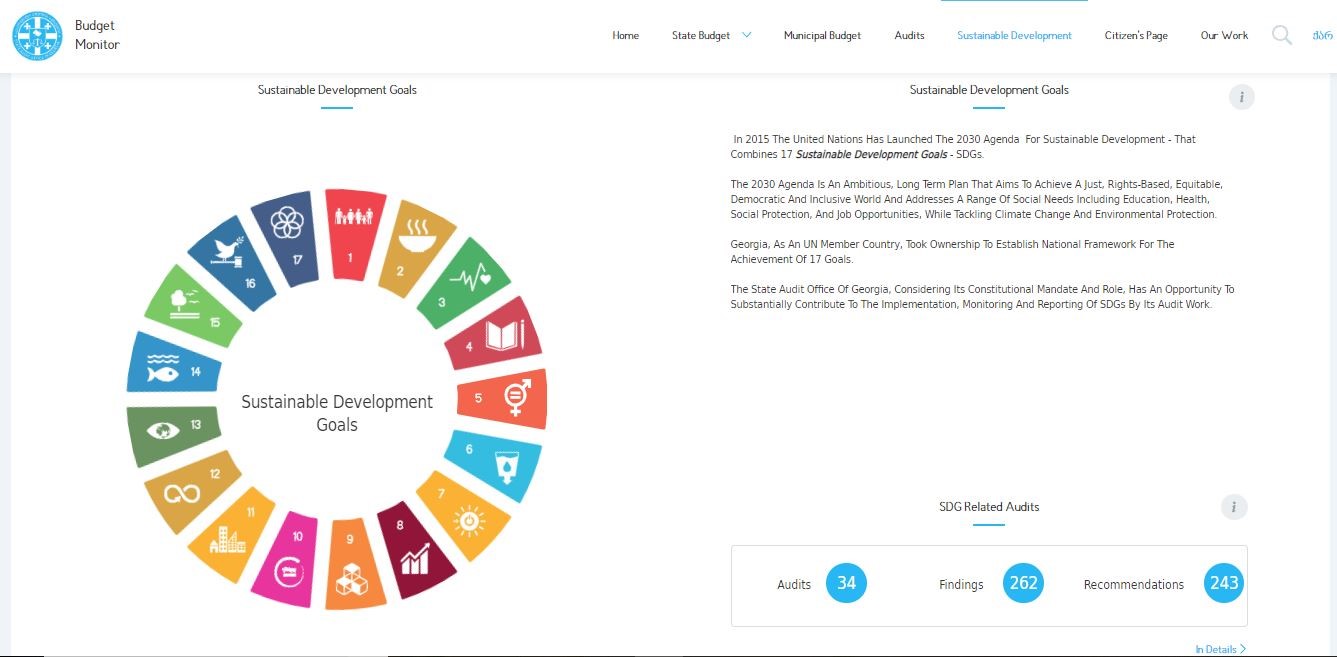Go to the Home page

click(x=625, y=35)
